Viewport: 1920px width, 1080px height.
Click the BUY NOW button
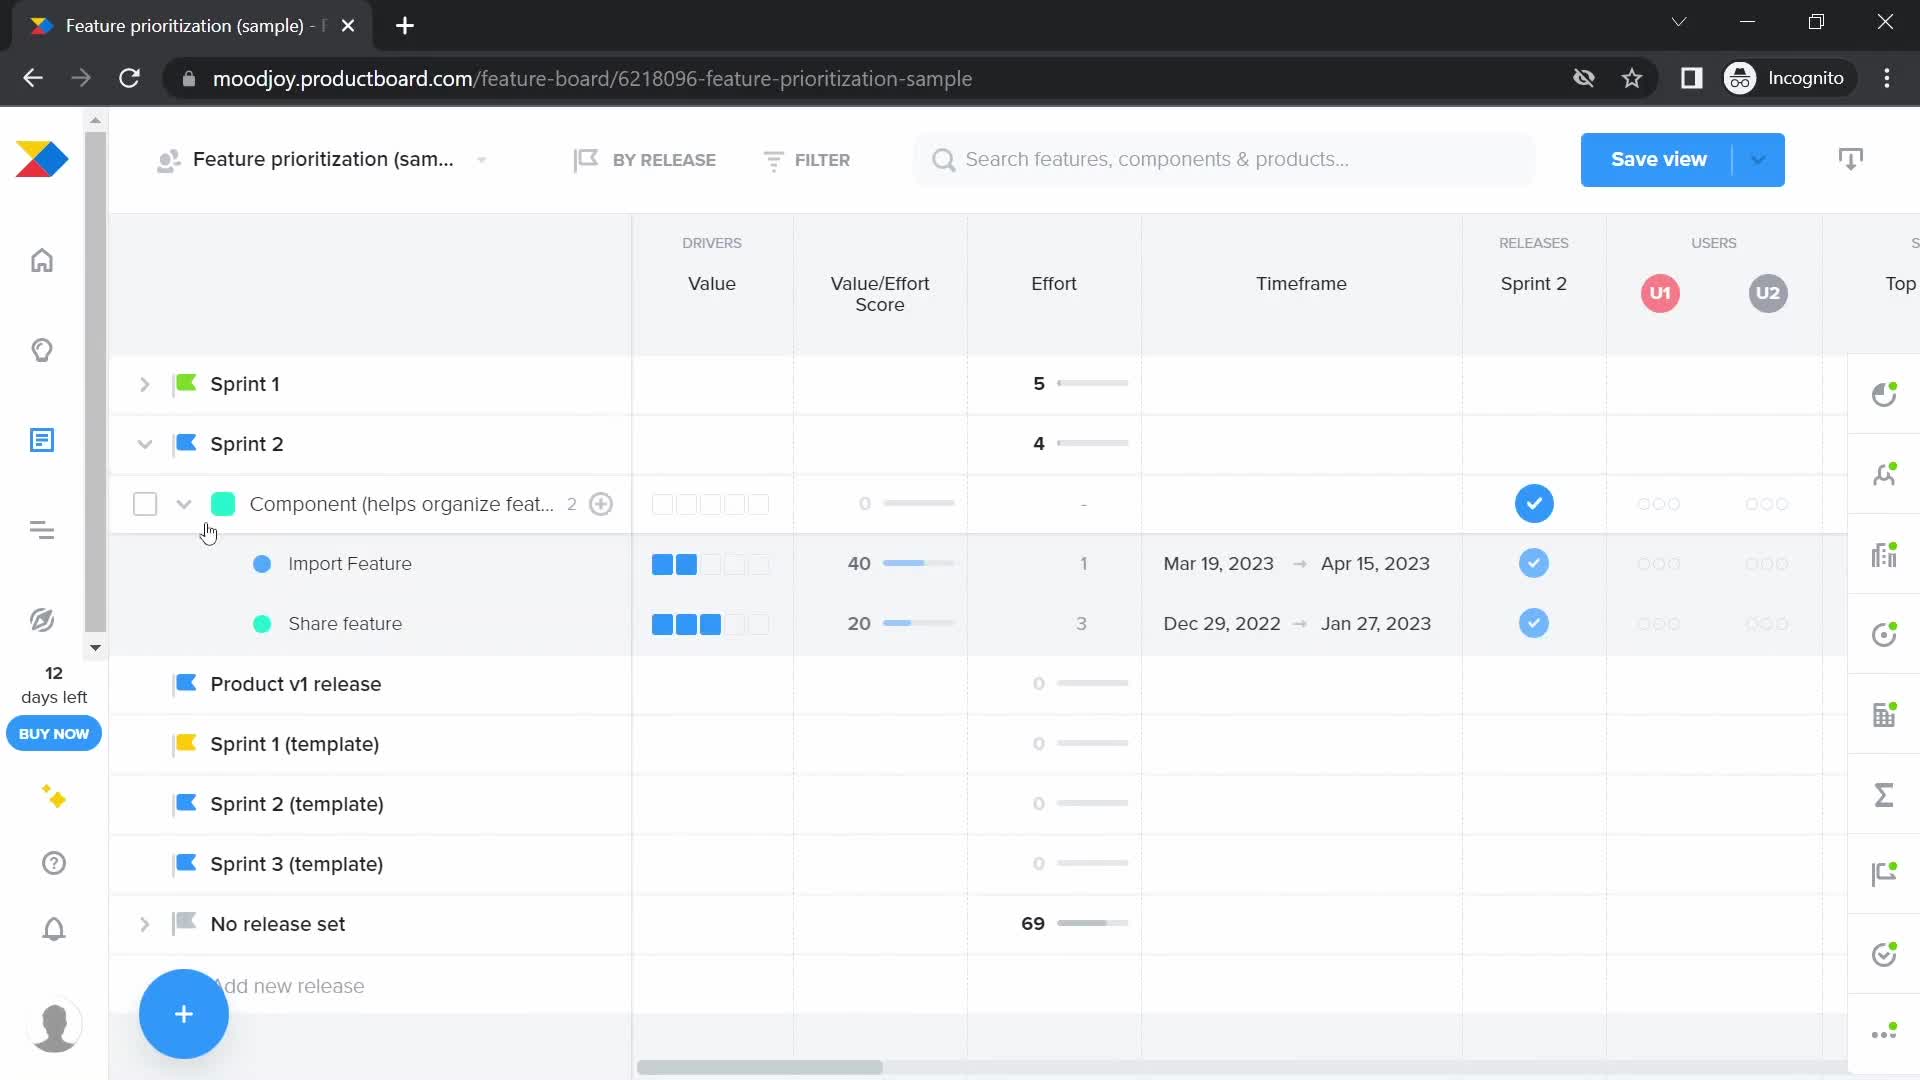point(54,734)
